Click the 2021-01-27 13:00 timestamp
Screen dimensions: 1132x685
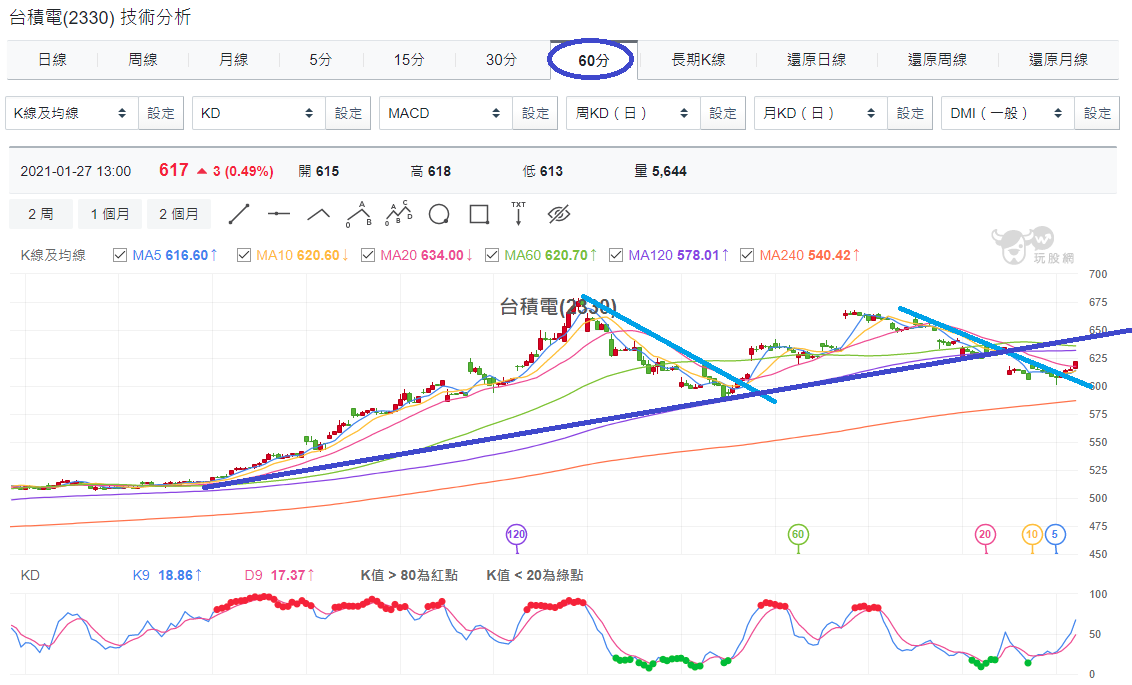(x=76, y=172)
